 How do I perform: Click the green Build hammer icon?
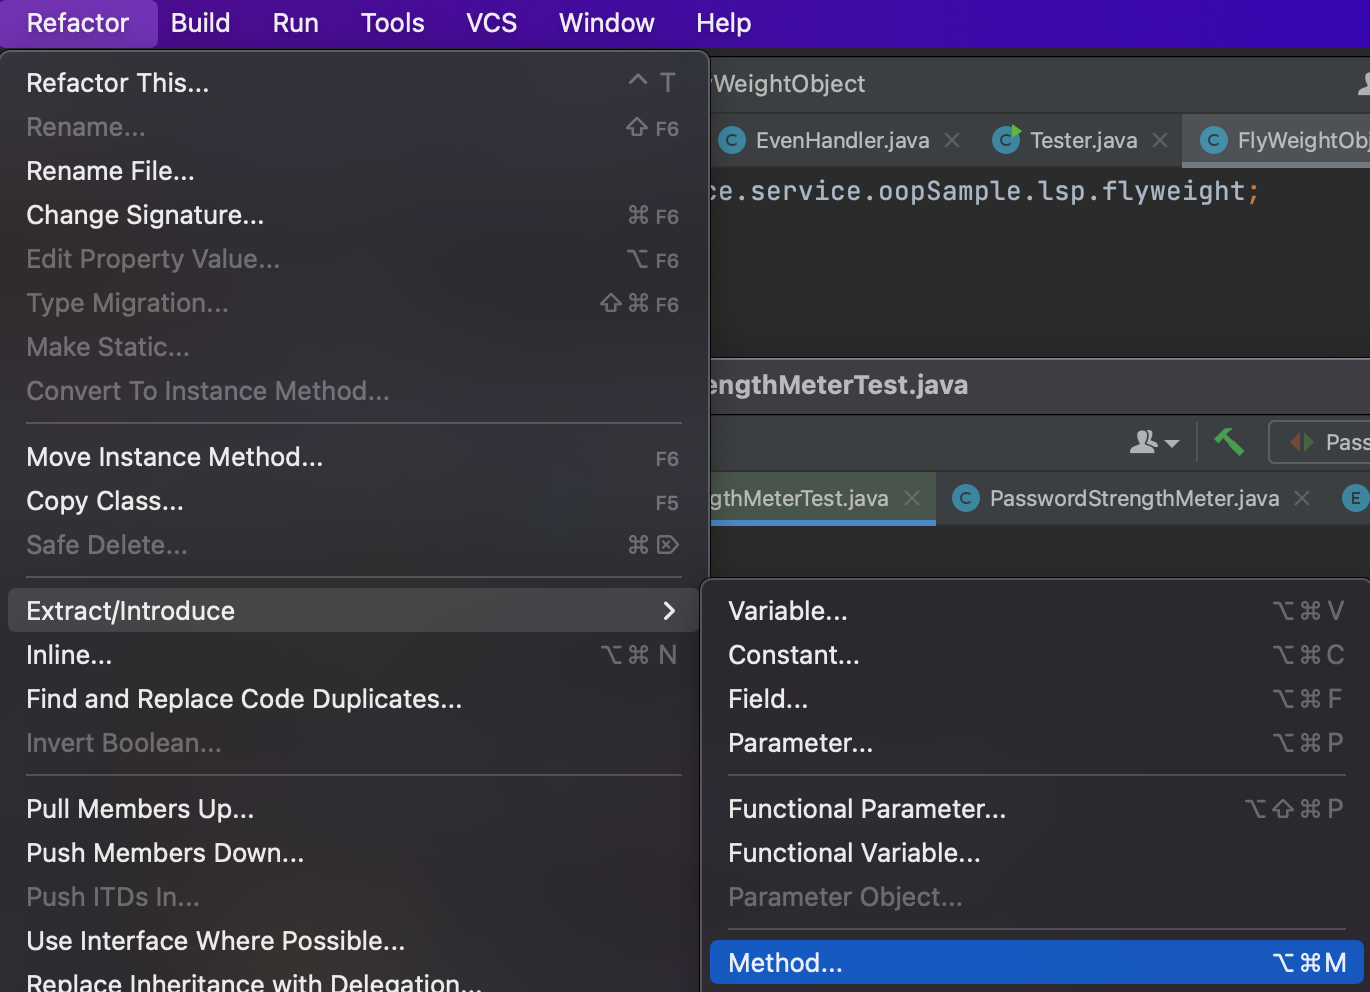click(1229, 441)
